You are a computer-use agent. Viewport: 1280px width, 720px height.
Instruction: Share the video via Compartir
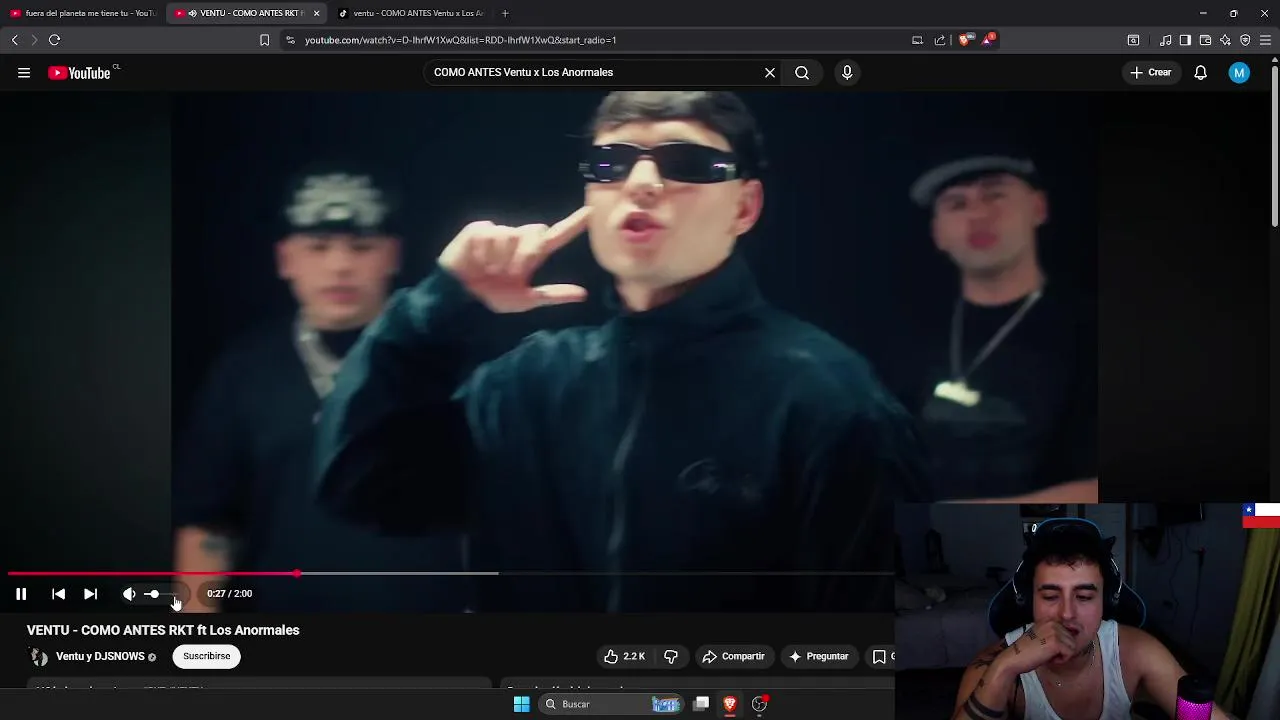point(734,656)
